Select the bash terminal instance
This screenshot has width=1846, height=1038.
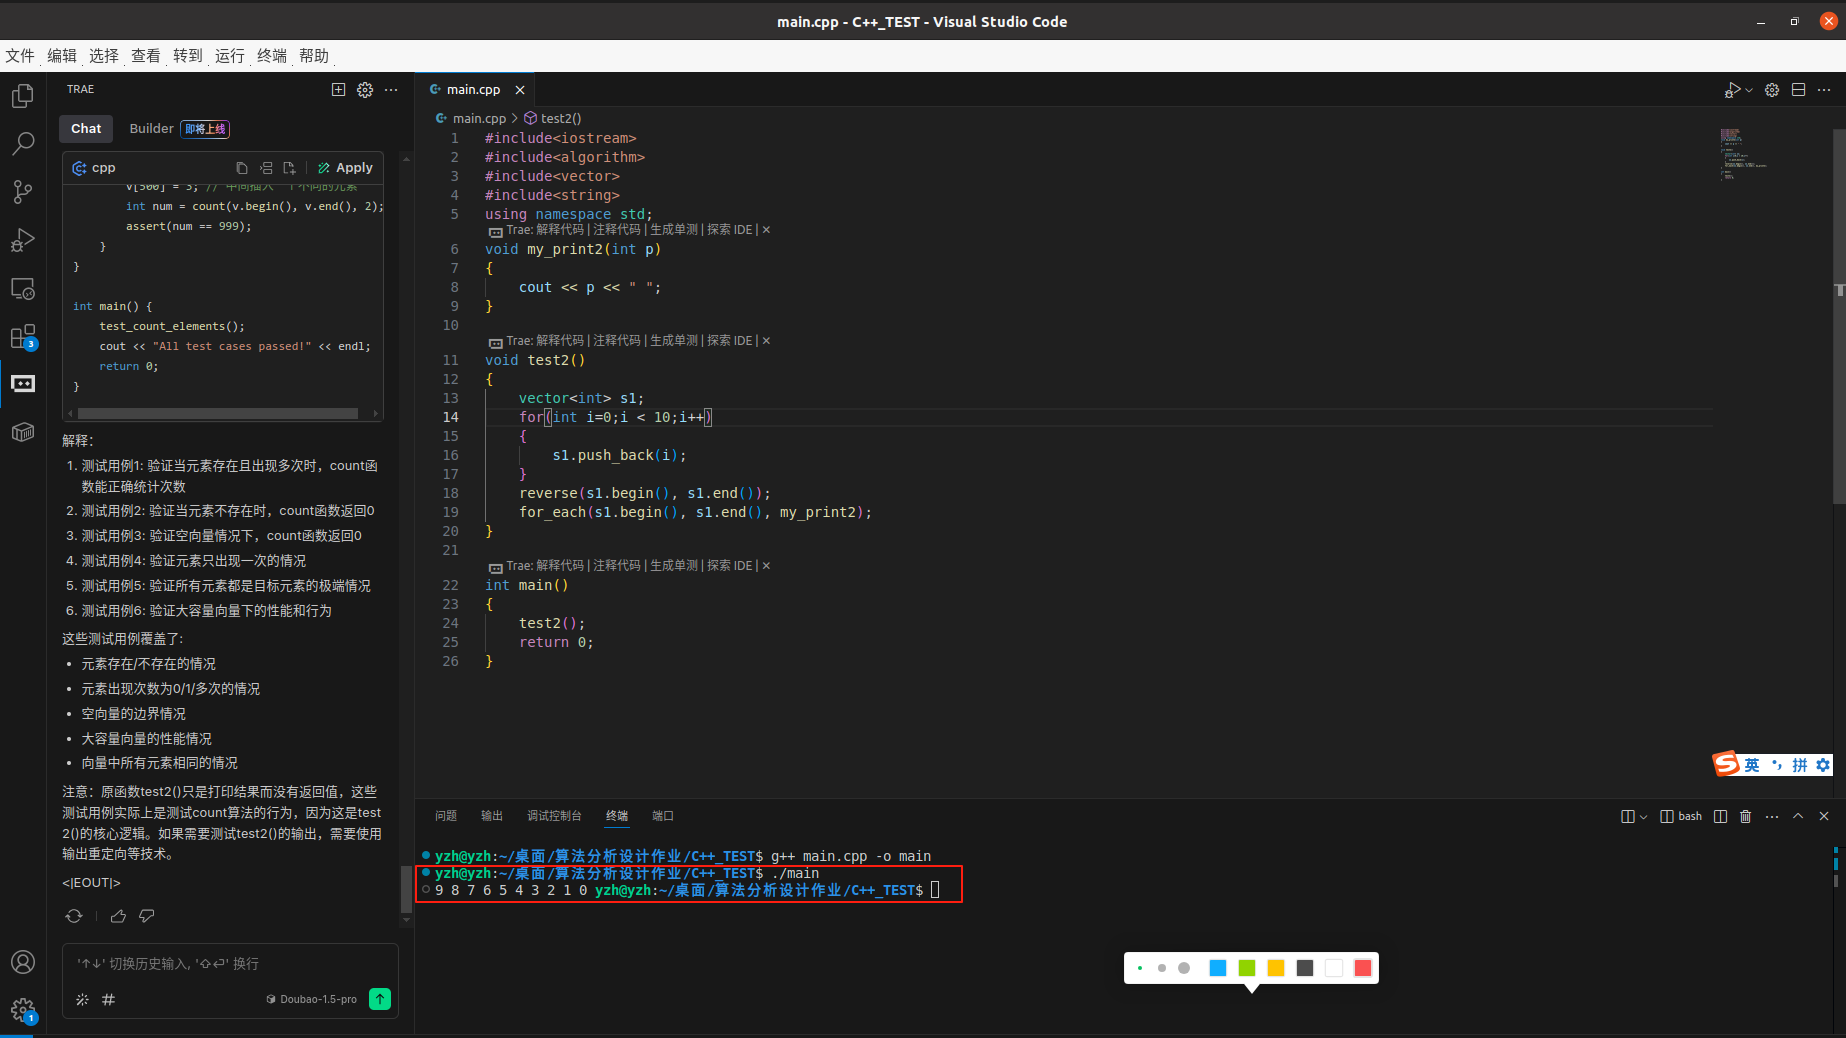tap(1681, 817)
